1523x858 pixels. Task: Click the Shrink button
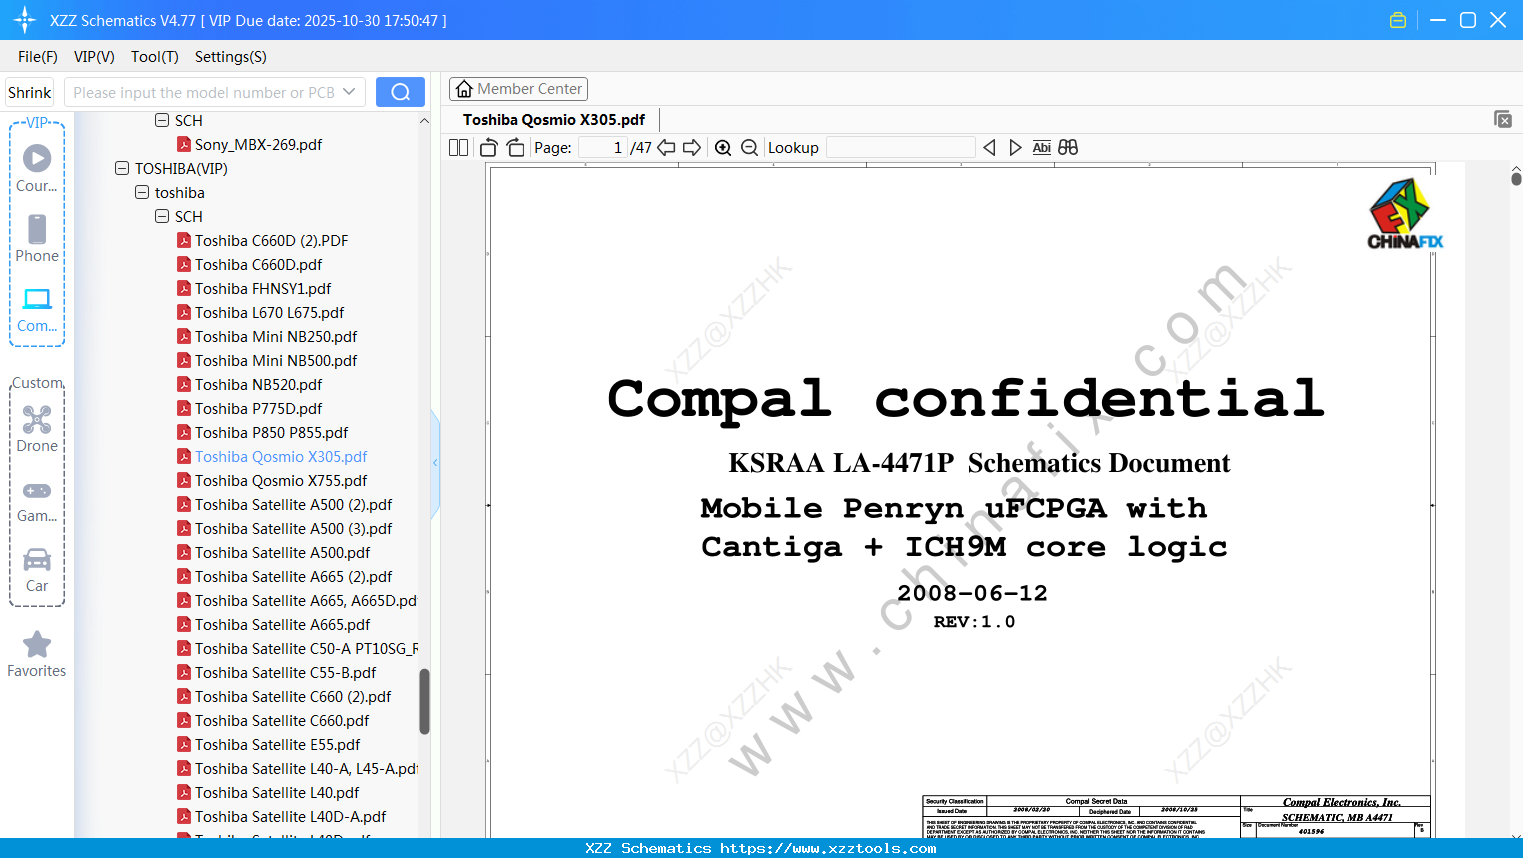pyautogui.click(x=30, y=92)
